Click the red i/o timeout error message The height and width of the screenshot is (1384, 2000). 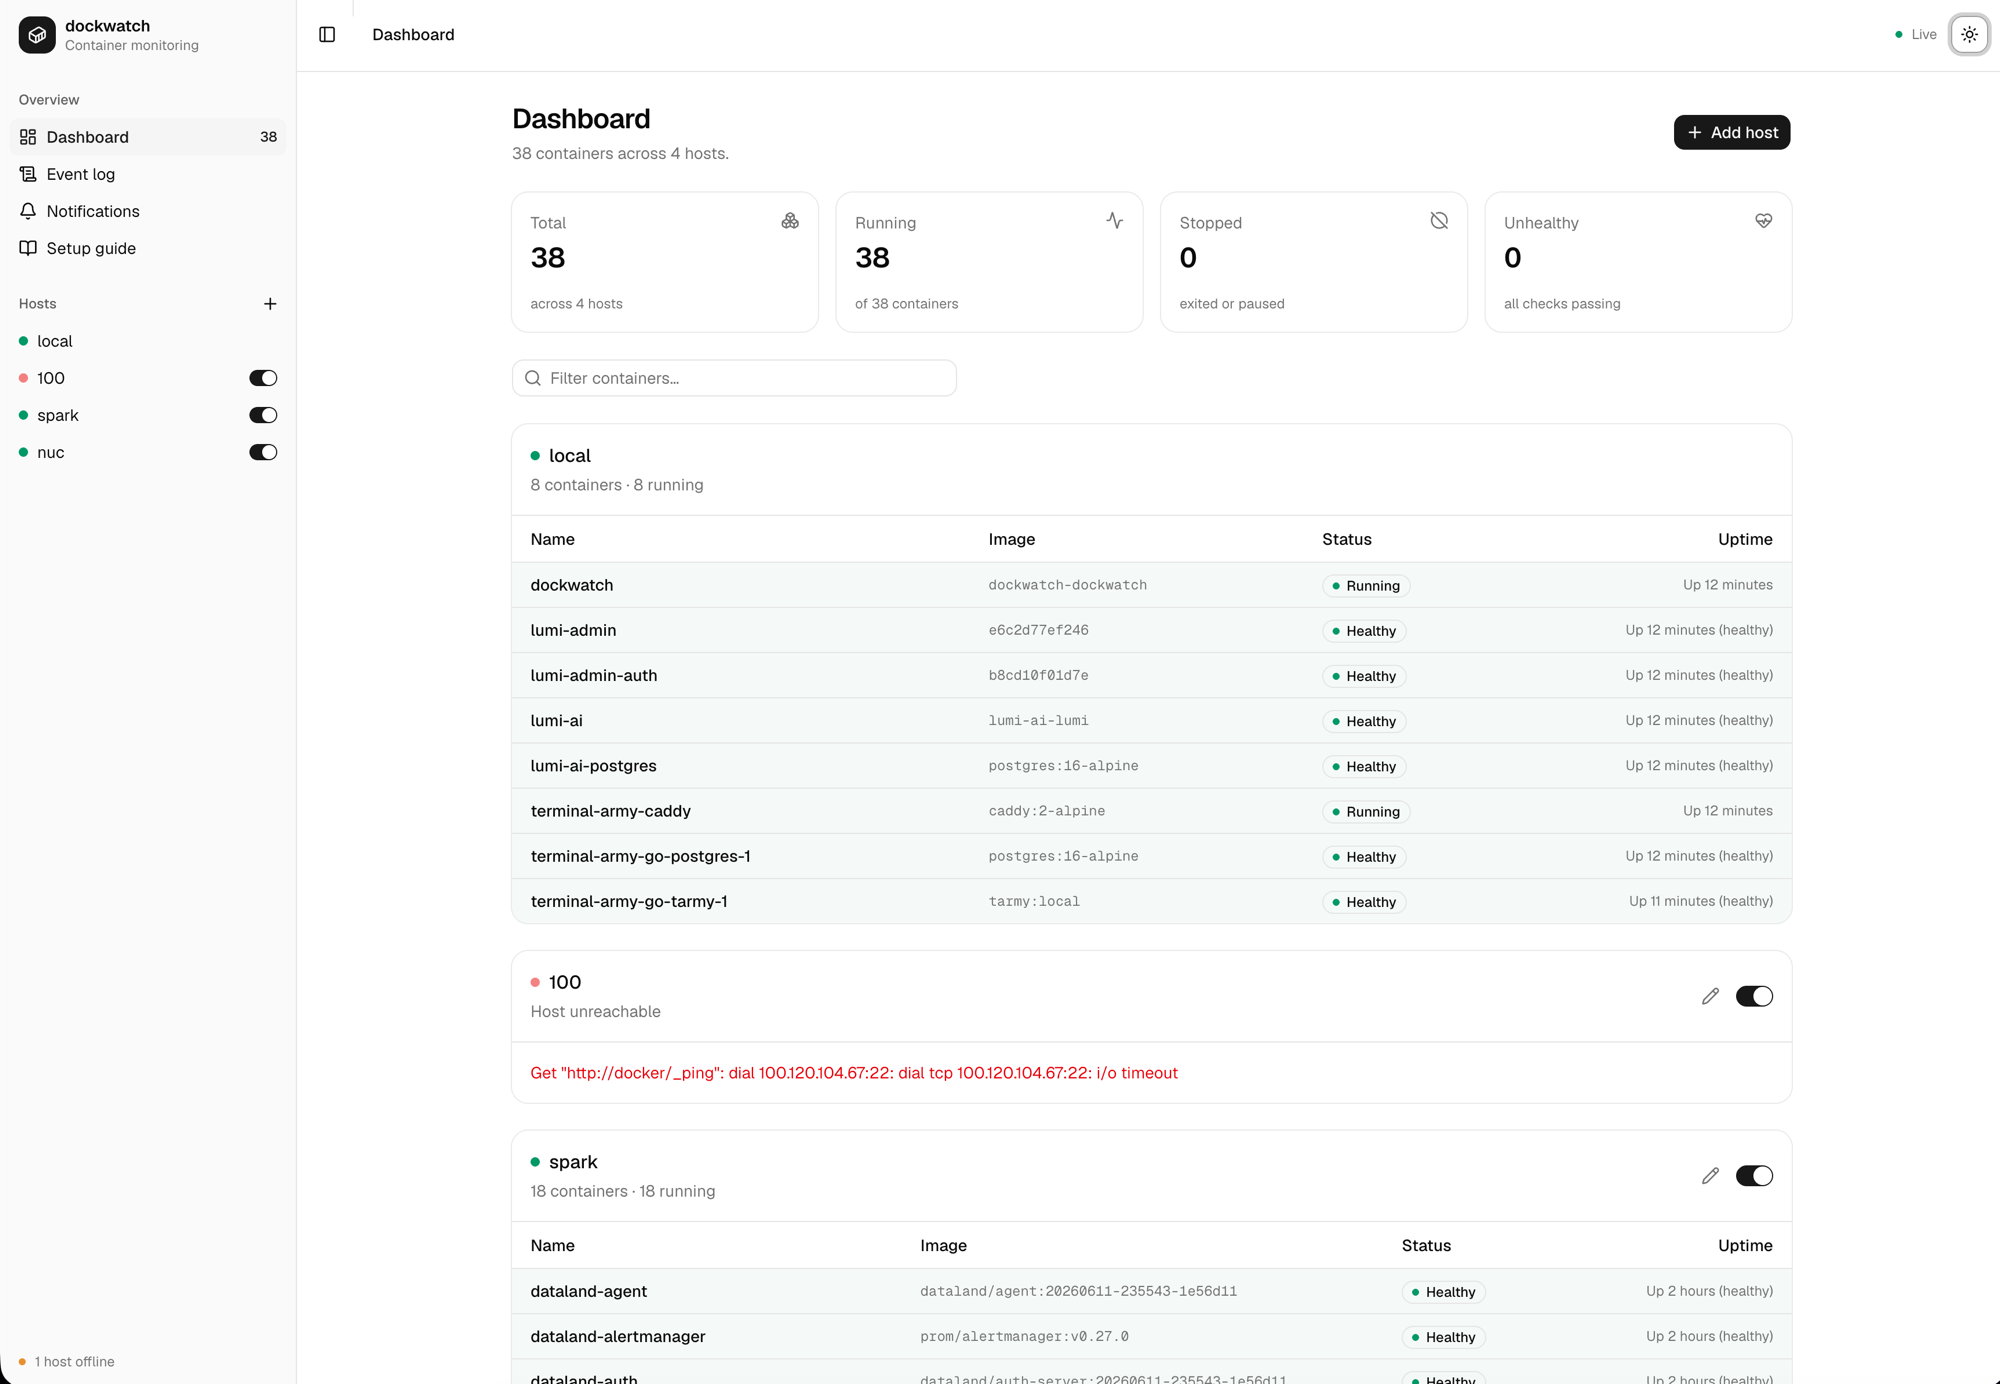point(854,1073)
